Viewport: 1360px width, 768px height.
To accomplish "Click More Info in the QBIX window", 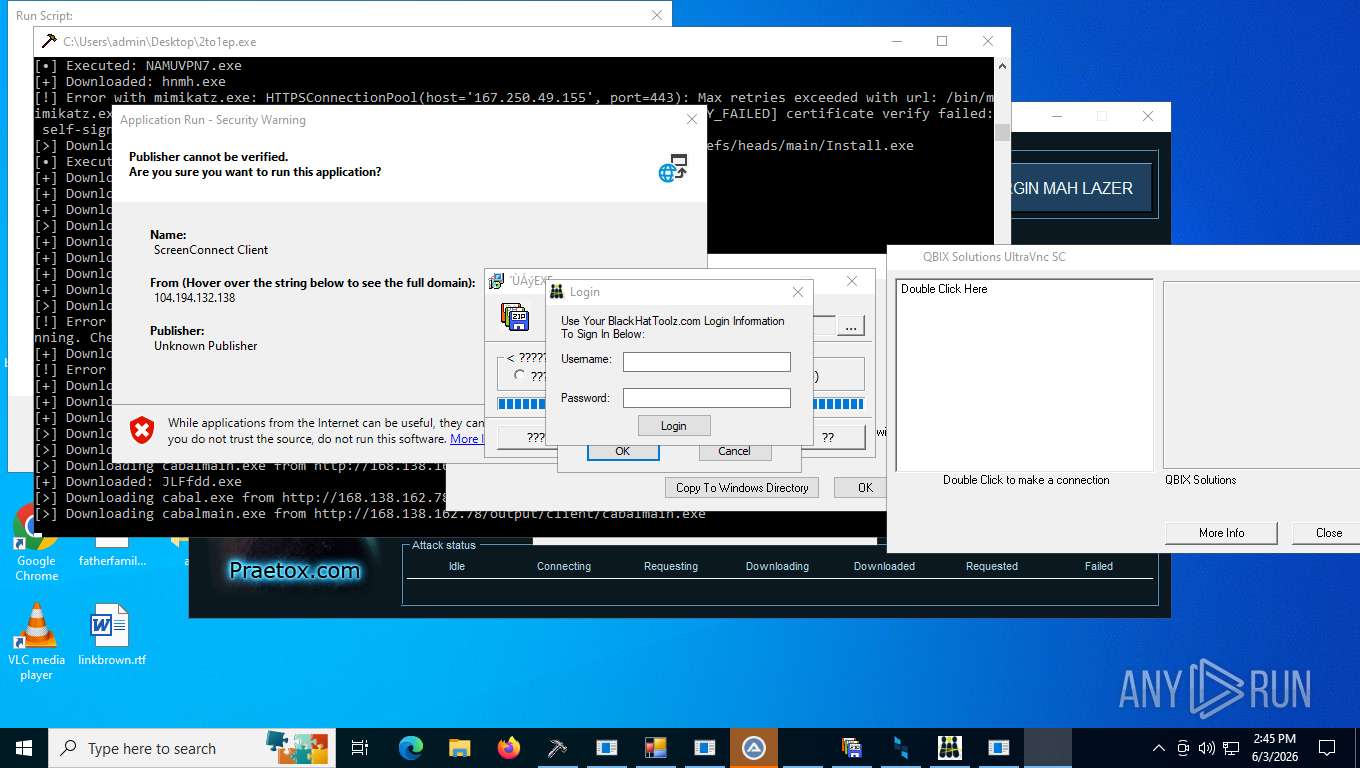I will [1221, 532].
